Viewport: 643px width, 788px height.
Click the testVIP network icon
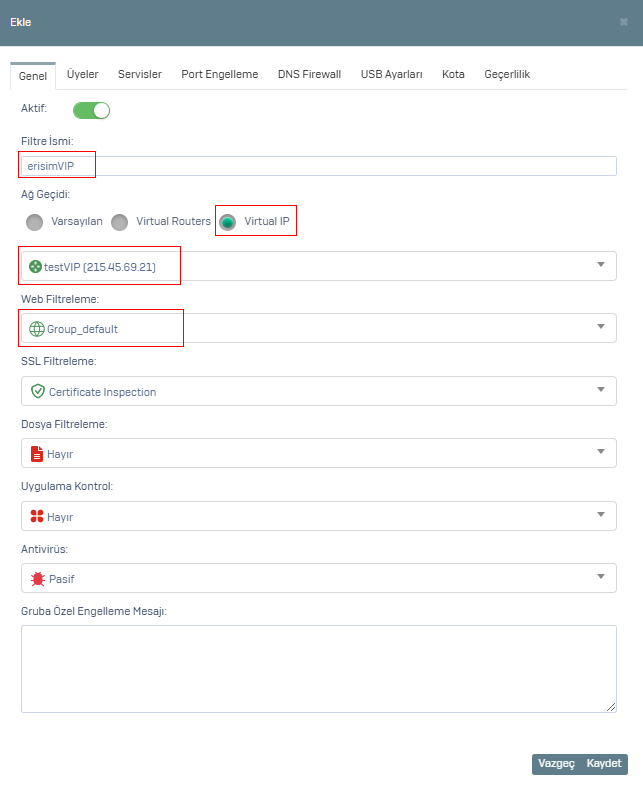[x=35, y=266]
